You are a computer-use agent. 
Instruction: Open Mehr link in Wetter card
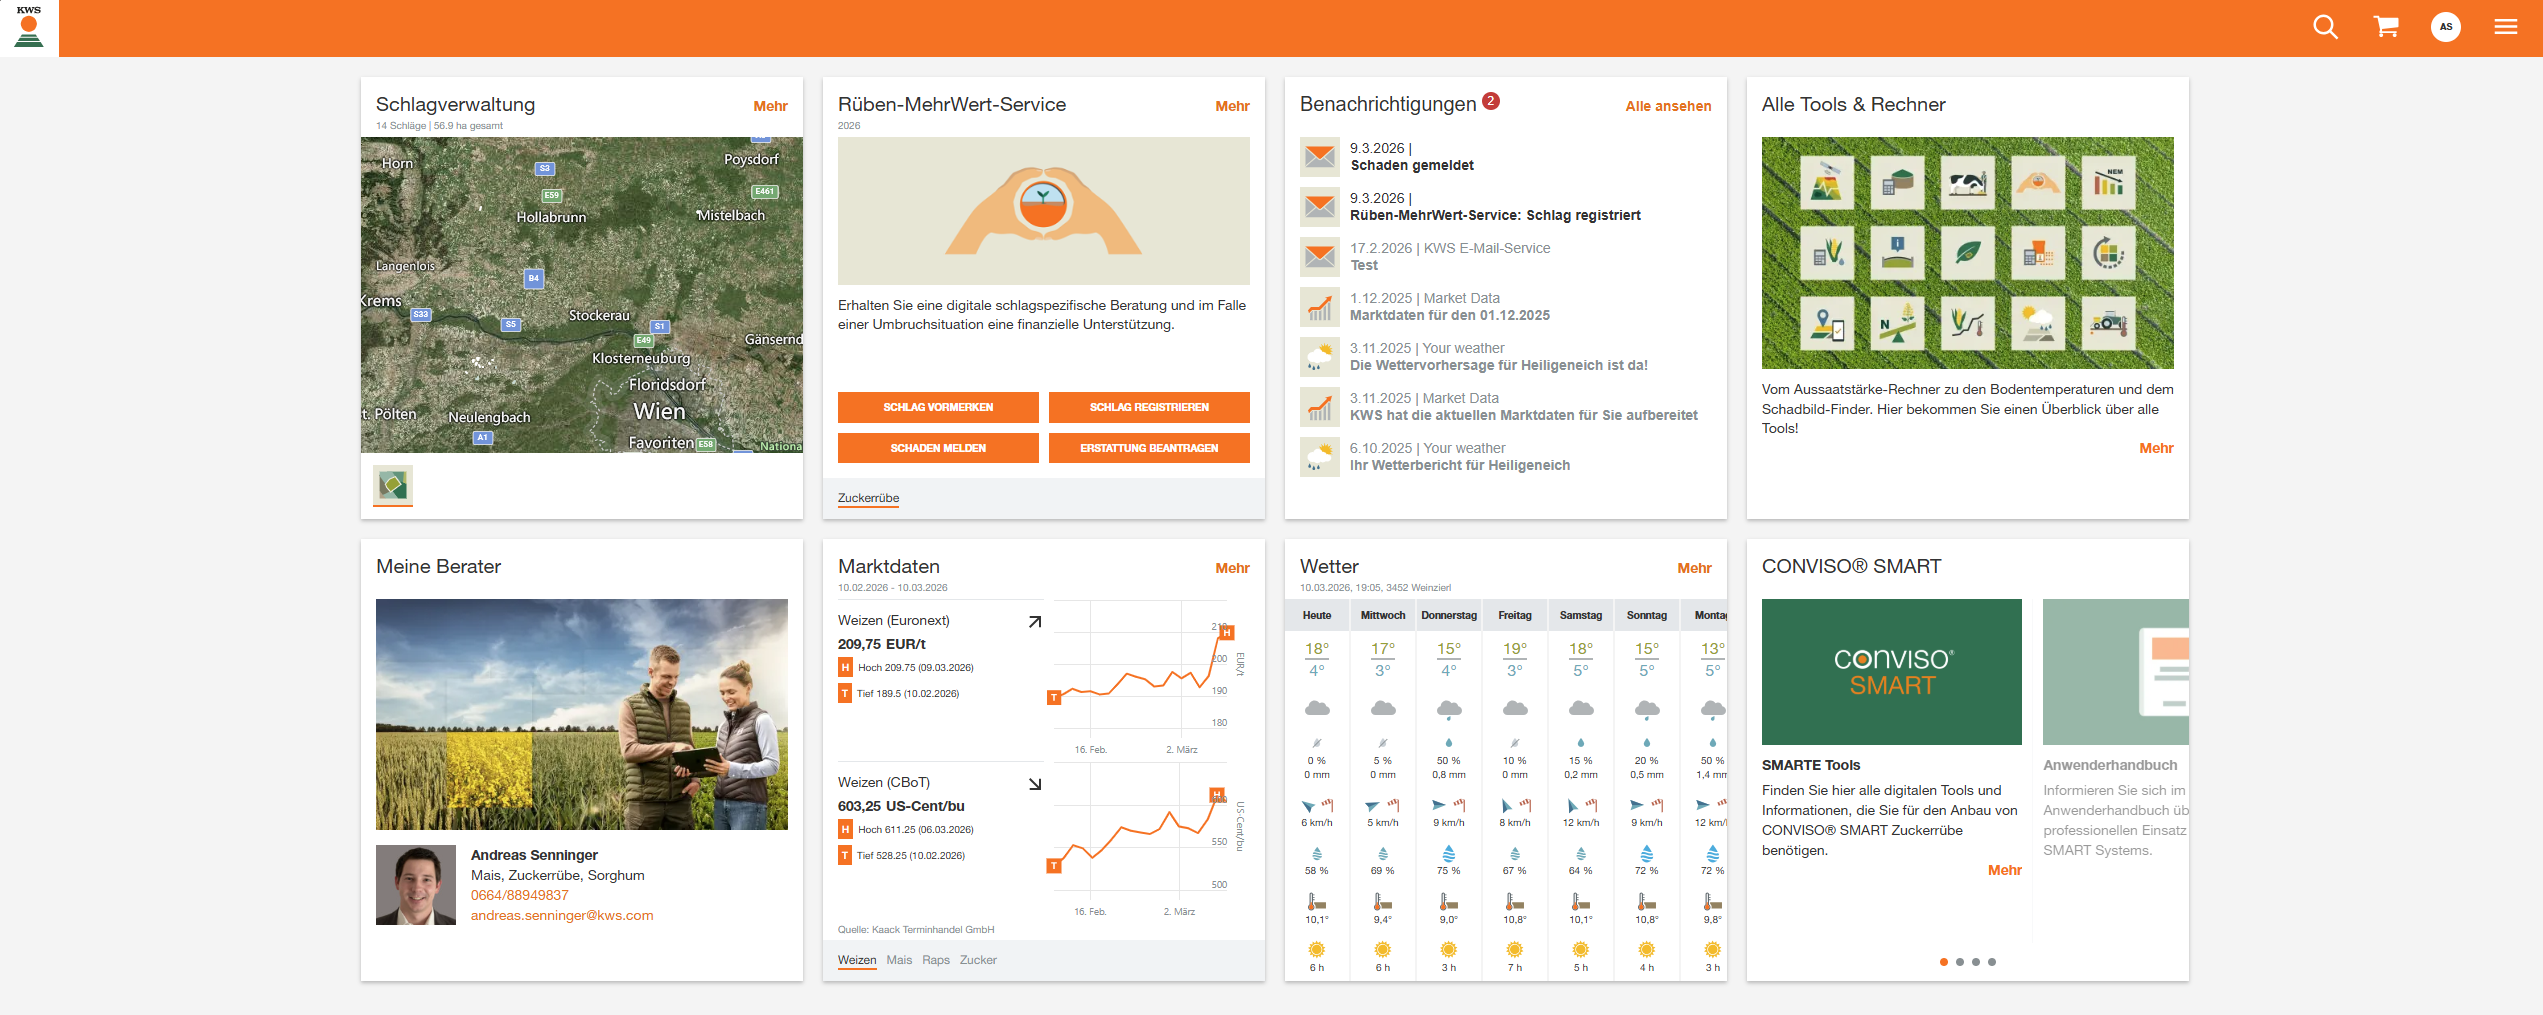[x=1694, y=568]
